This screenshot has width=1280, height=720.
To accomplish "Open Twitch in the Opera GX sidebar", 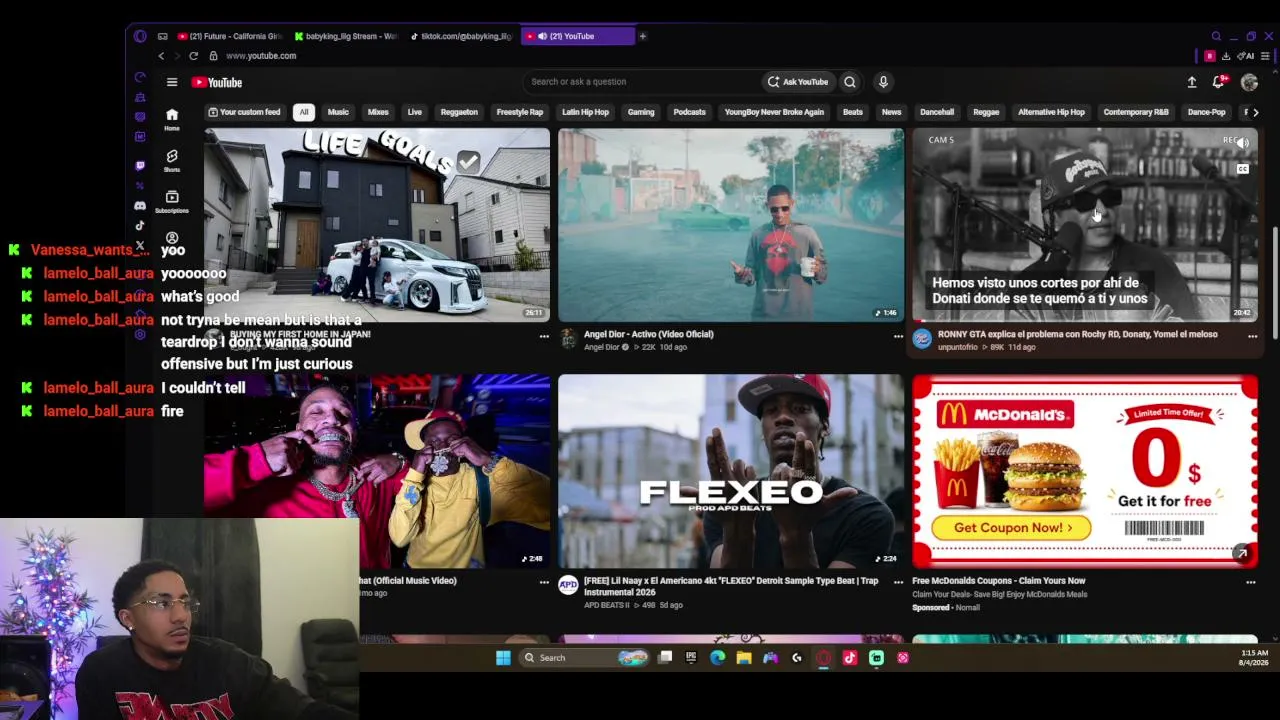I will tap(140, 165).
